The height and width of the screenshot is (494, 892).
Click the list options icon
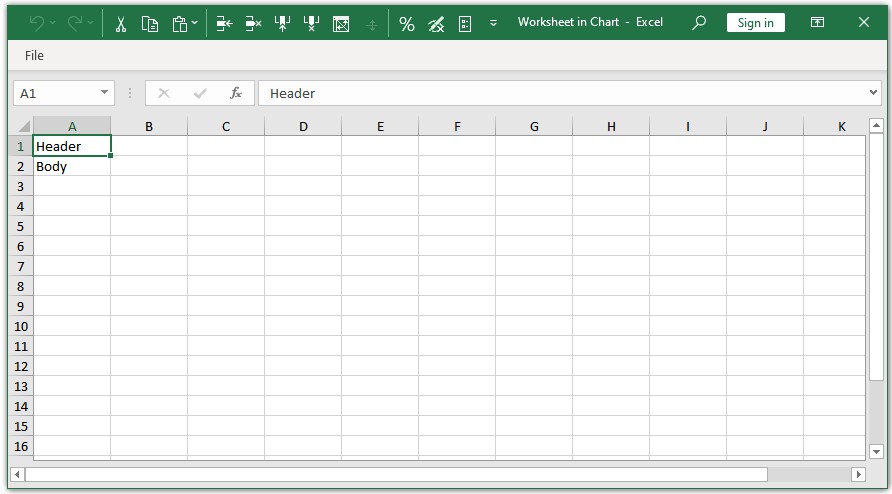[465, 23]
